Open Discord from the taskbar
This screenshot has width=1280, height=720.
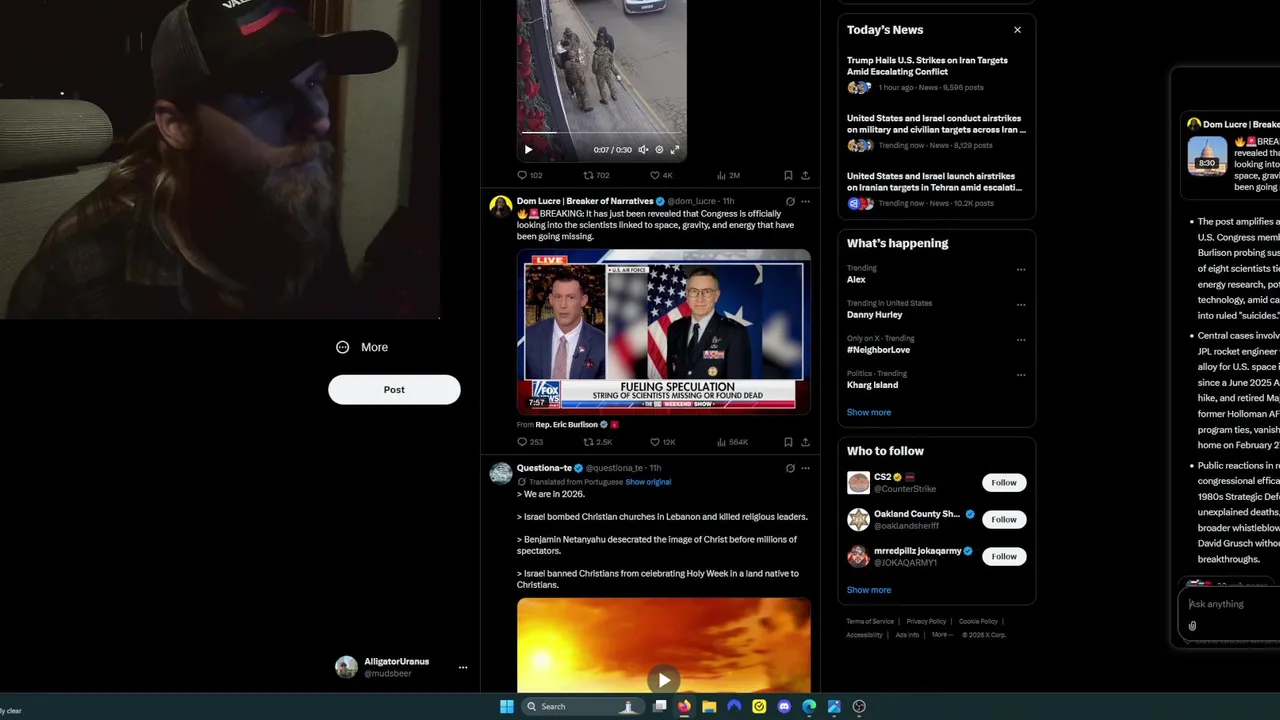784,706
